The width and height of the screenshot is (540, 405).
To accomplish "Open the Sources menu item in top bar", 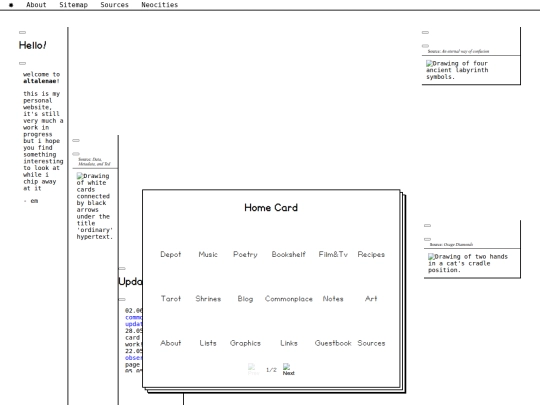I will click(x=114, y=5).
